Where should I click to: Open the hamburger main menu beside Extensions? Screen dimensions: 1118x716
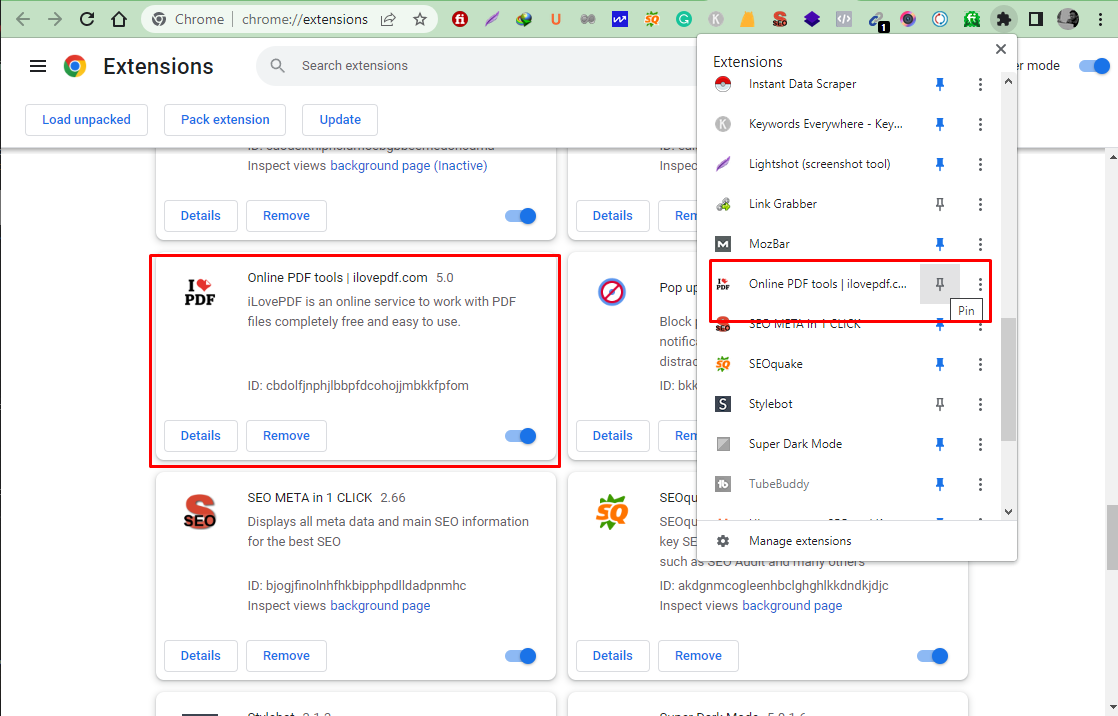click(x=38, y=66)
